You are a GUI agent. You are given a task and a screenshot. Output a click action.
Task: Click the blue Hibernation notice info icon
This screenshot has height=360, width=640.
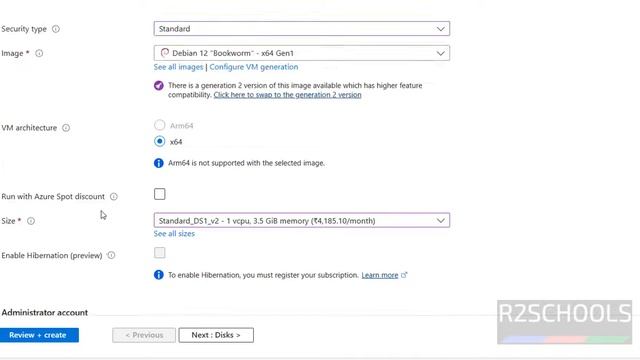click(159, 275)
